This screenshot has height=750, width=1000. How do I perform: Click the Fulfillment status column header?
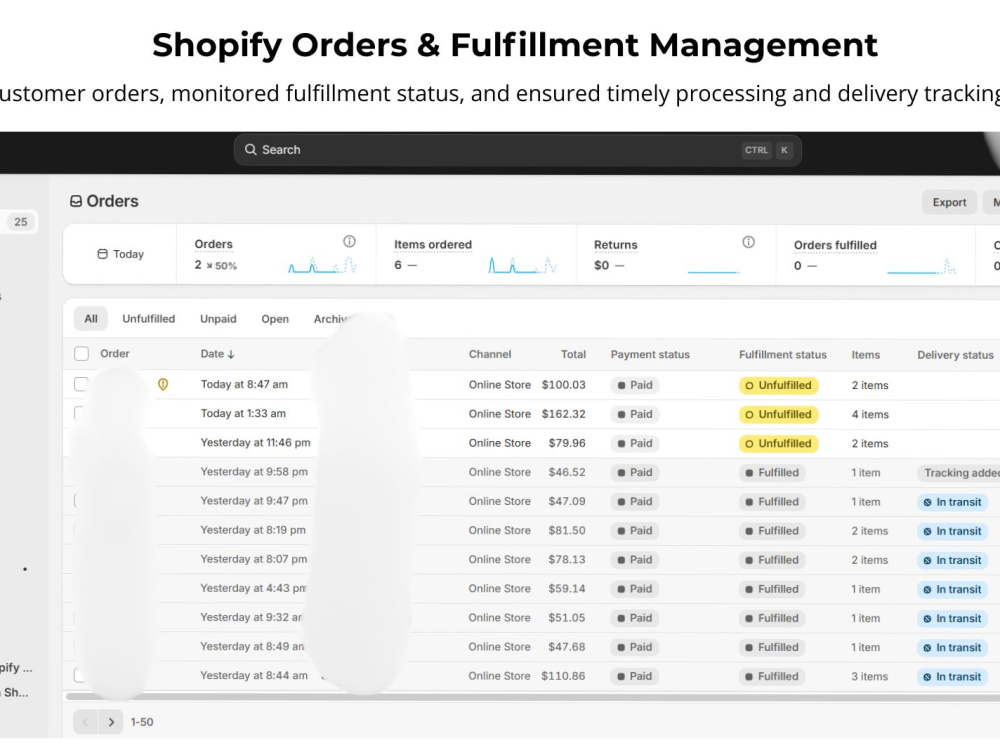point(783,355)
